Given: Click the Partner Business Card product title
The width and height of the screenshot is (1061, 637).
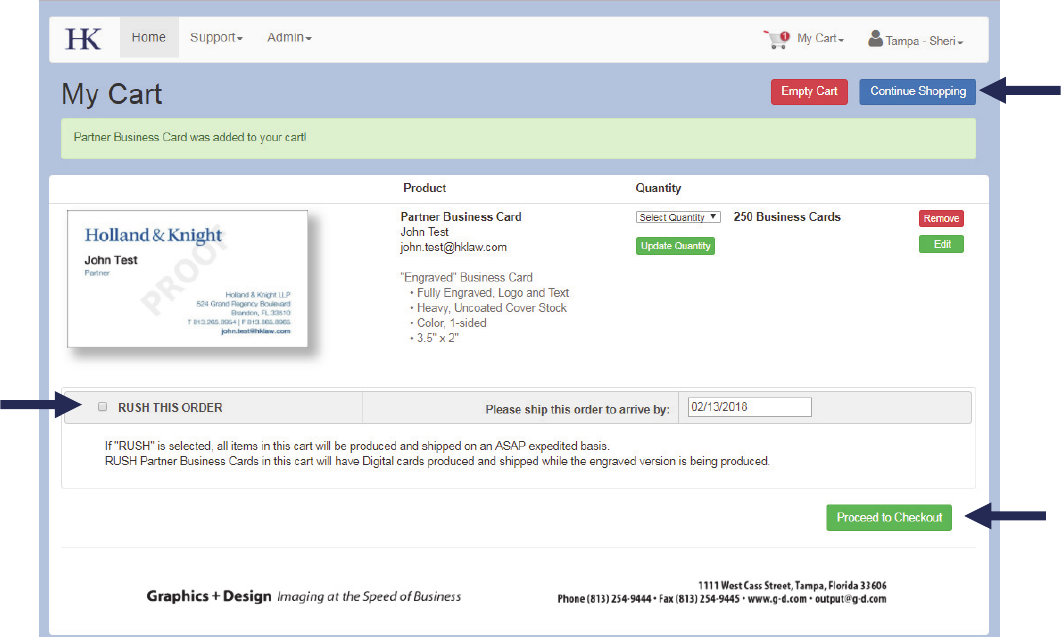Looking at the screenshot, I should tap(461, 217).
